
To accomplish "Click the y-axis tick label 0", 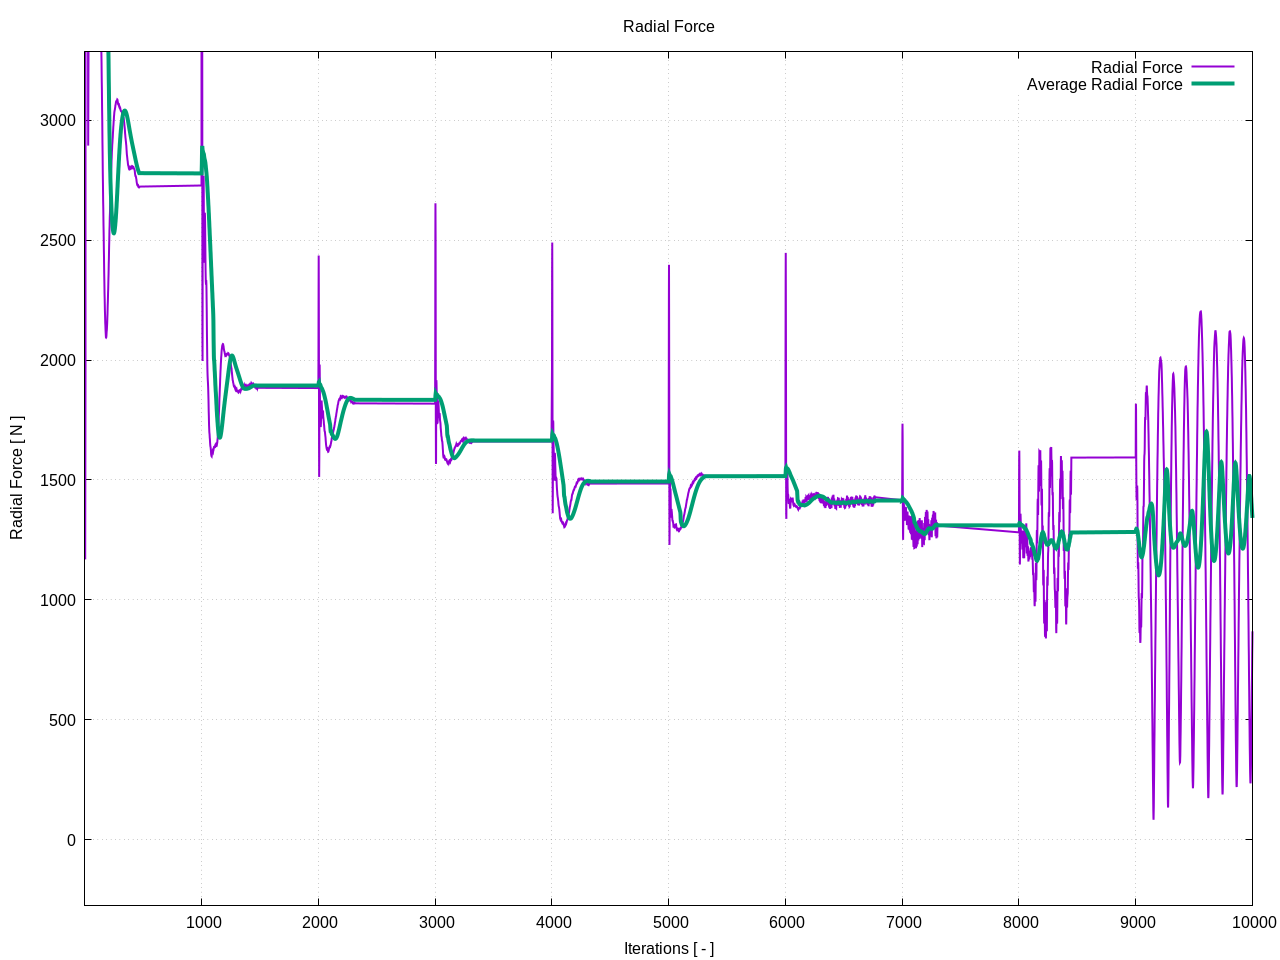I will pos(71,840).
